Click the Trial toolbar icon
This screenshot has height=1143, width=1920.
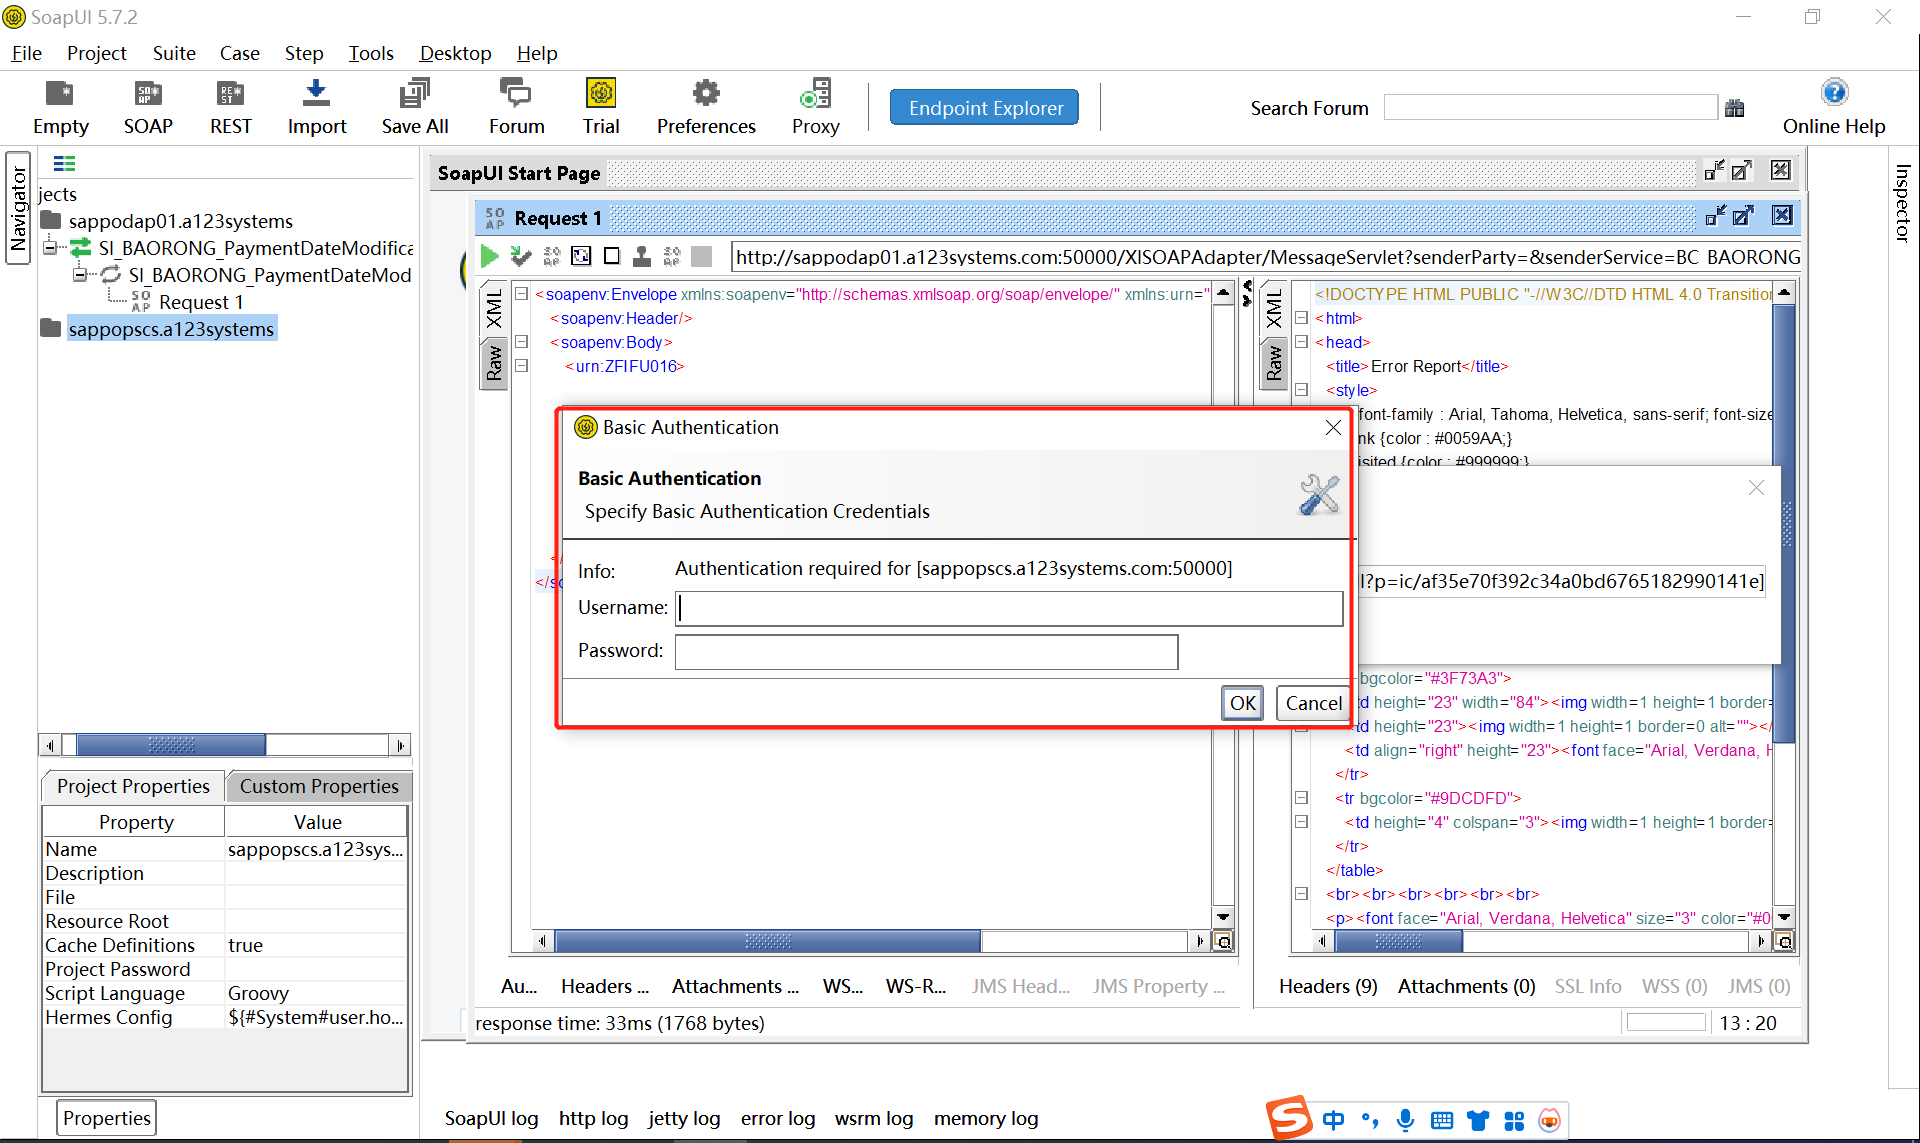pos(601,107)
